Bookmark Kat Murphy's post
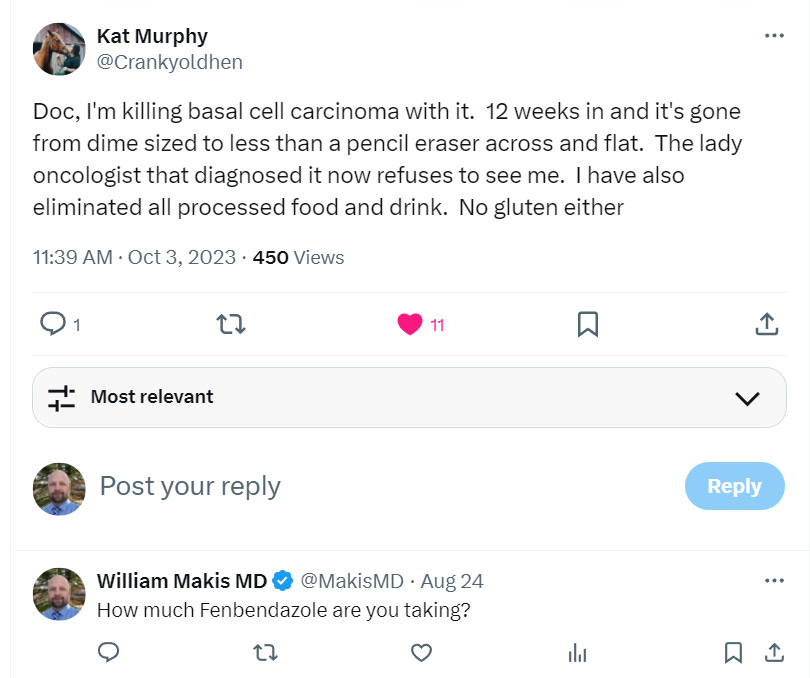The width and height of the screenshot is (810, 678). pyautogui.click(x=588, y=324)
